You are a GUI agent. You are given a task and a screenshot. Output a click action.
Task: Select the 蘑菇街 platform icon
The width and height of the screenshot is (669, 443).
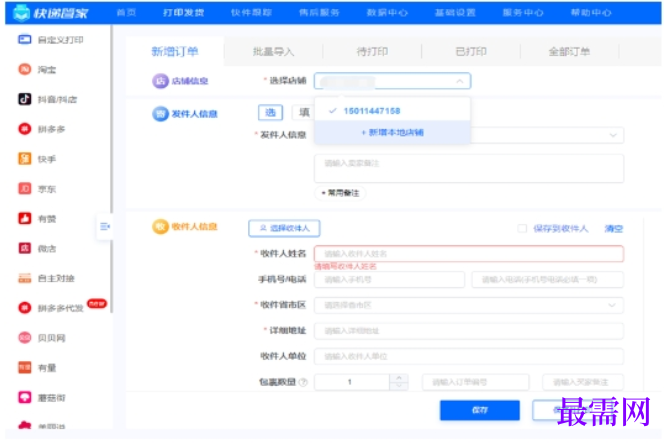(x=24, y=397)
